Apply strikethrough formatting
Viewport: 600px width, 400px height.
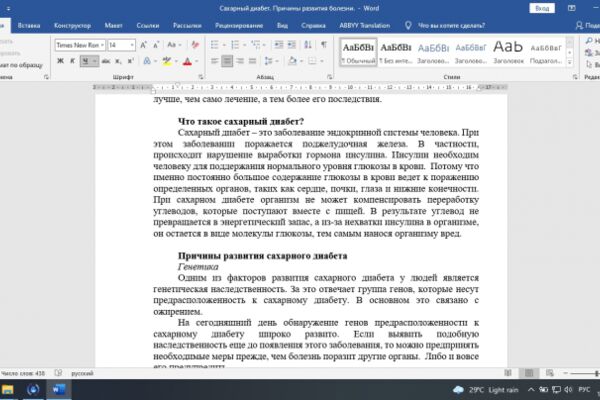106,61
